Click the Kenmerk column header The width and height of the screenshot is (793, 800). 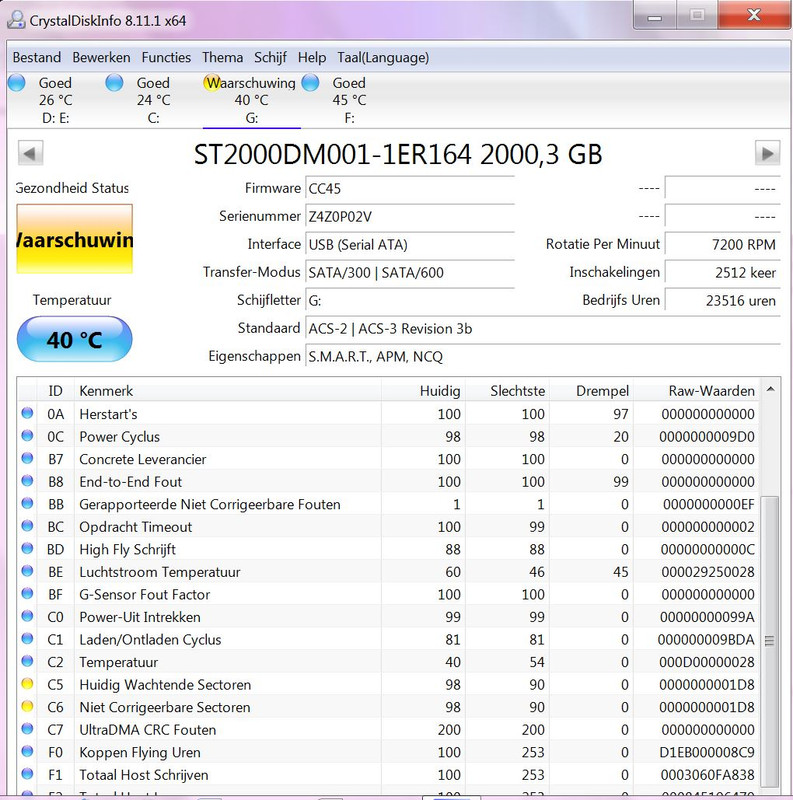pos(228,391)
